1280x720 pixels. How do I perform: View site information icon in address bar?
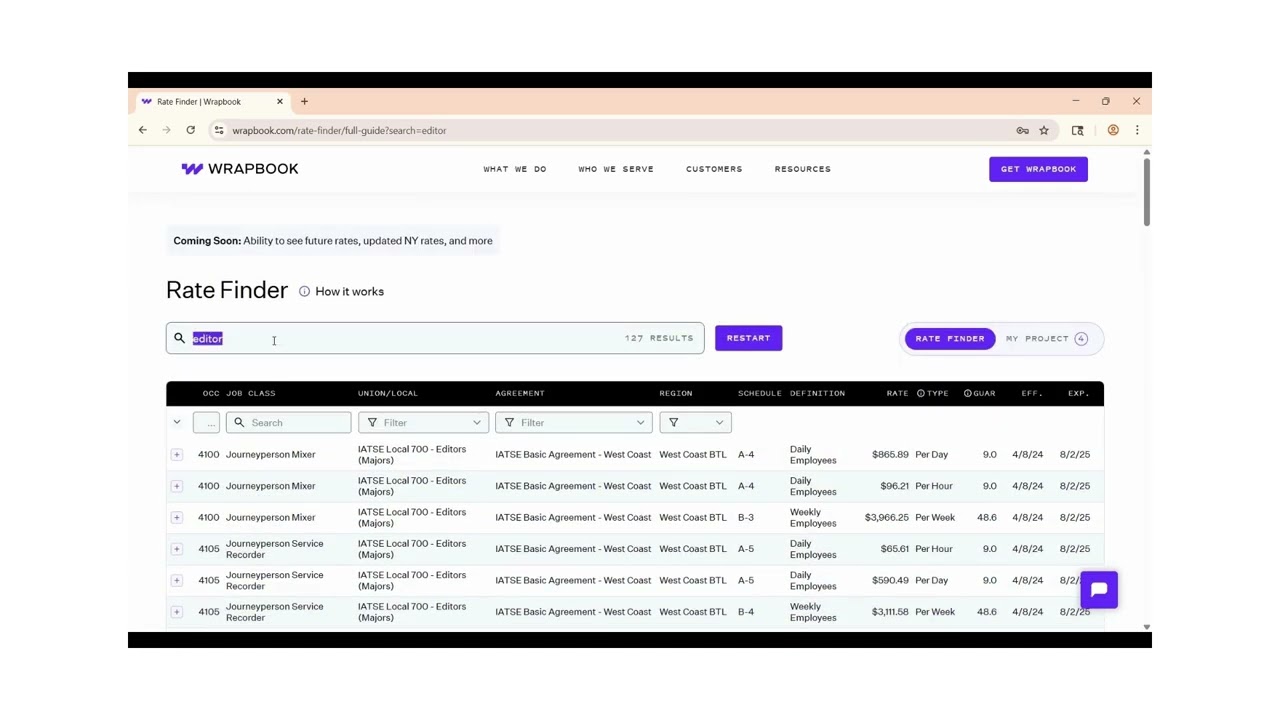(x=219, y=130)
